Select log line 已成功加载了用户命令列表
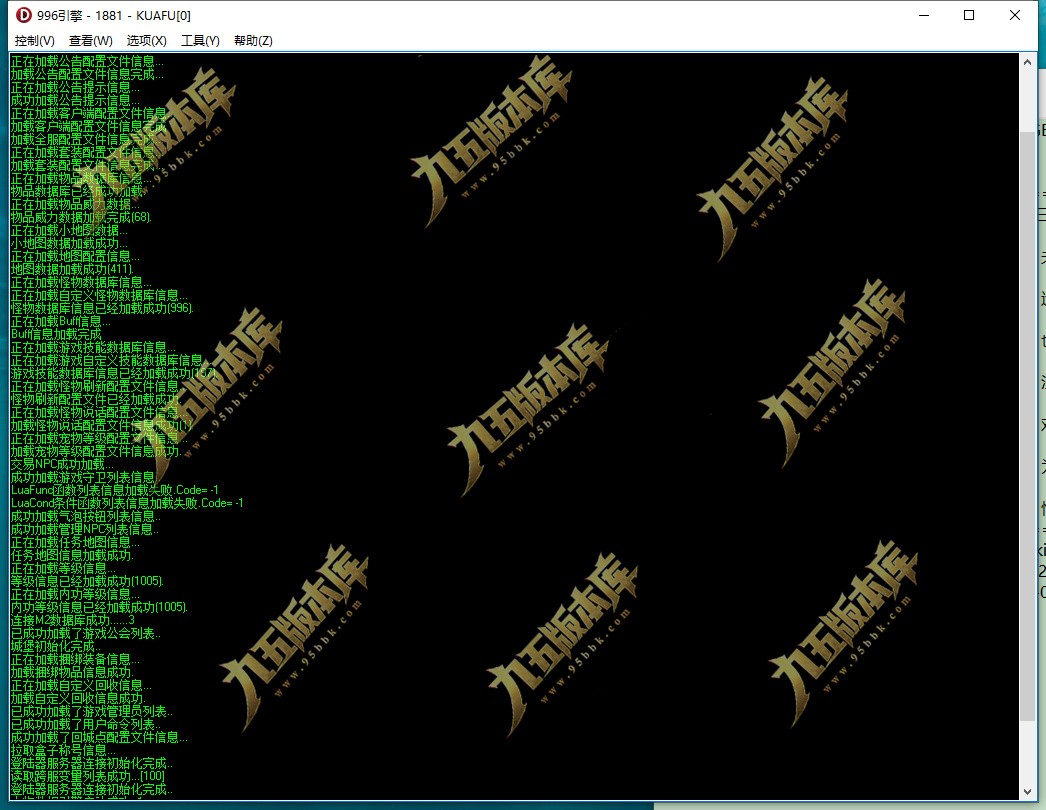 coord(85,725)
